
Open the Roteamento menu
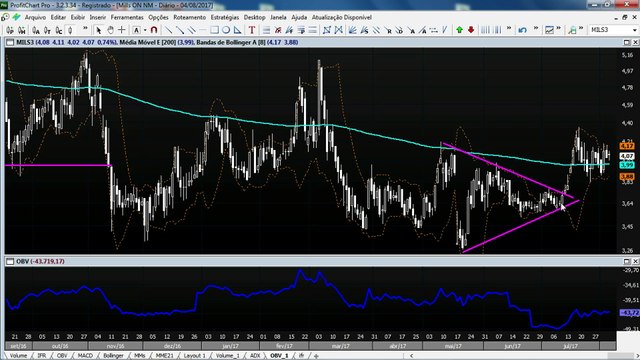pos(189,18)
